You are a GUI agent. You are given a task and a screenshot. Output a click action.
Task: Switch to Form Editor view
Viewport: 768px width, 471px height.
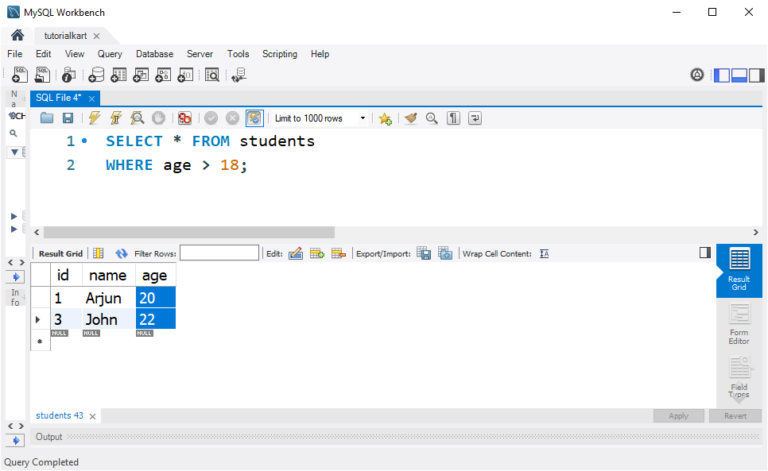pyautogui.click(x=739, y=324)
